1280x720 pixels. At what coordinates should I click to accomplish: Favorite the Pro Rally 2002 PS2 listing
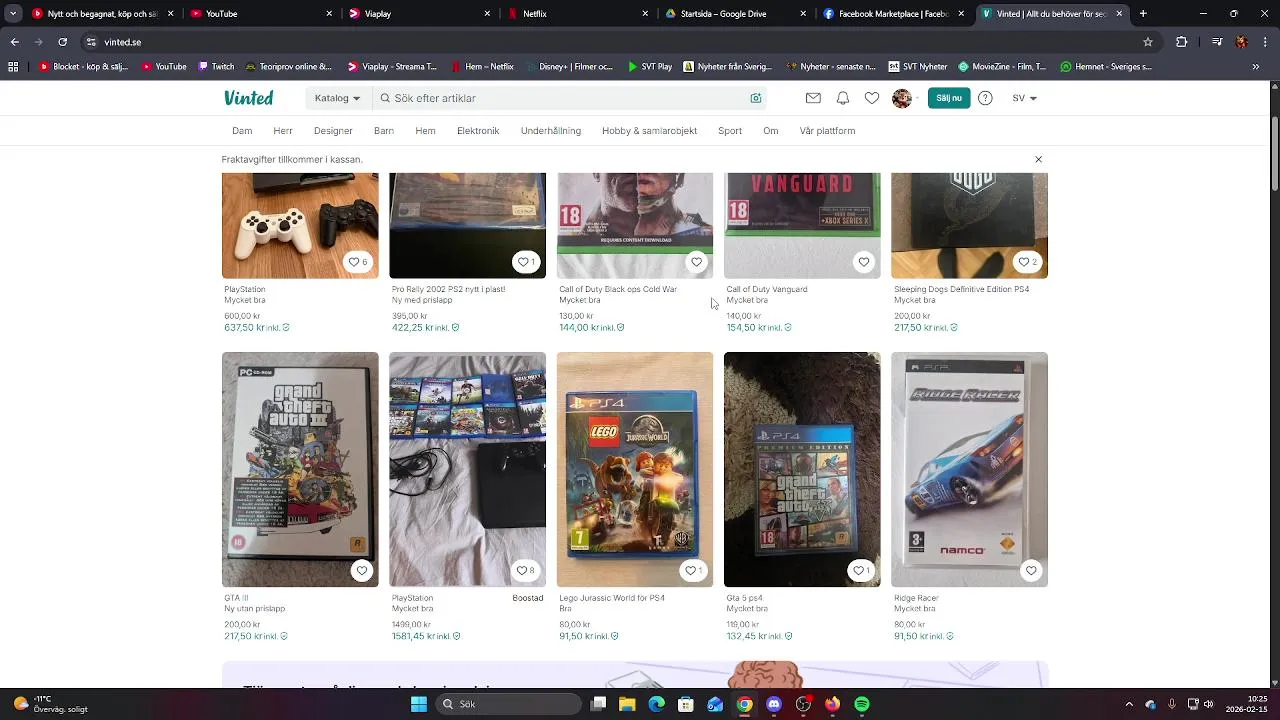click(525, 262)
